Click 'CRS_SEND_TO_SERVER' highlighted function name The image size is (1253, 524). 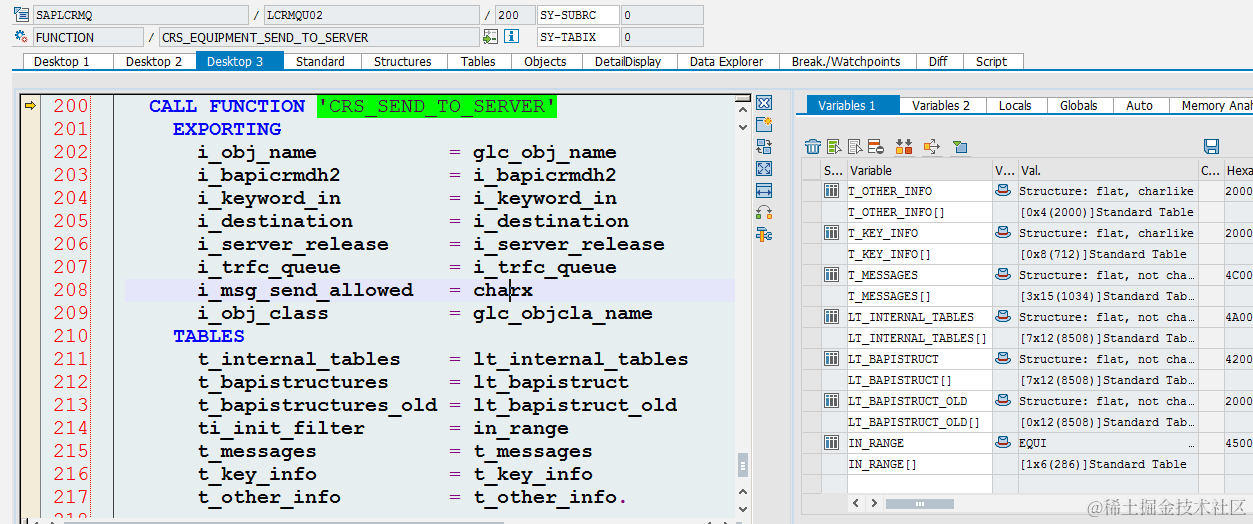pos(436,106)
